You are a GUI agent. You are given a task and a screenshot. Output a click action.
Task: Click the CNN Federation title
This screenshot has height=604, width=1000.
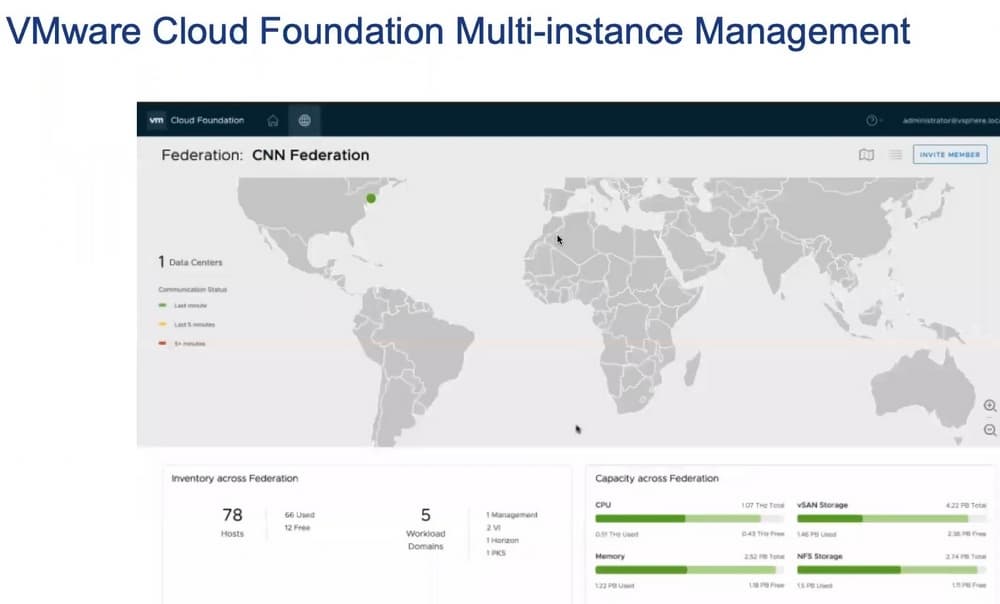tap(310, 155)
